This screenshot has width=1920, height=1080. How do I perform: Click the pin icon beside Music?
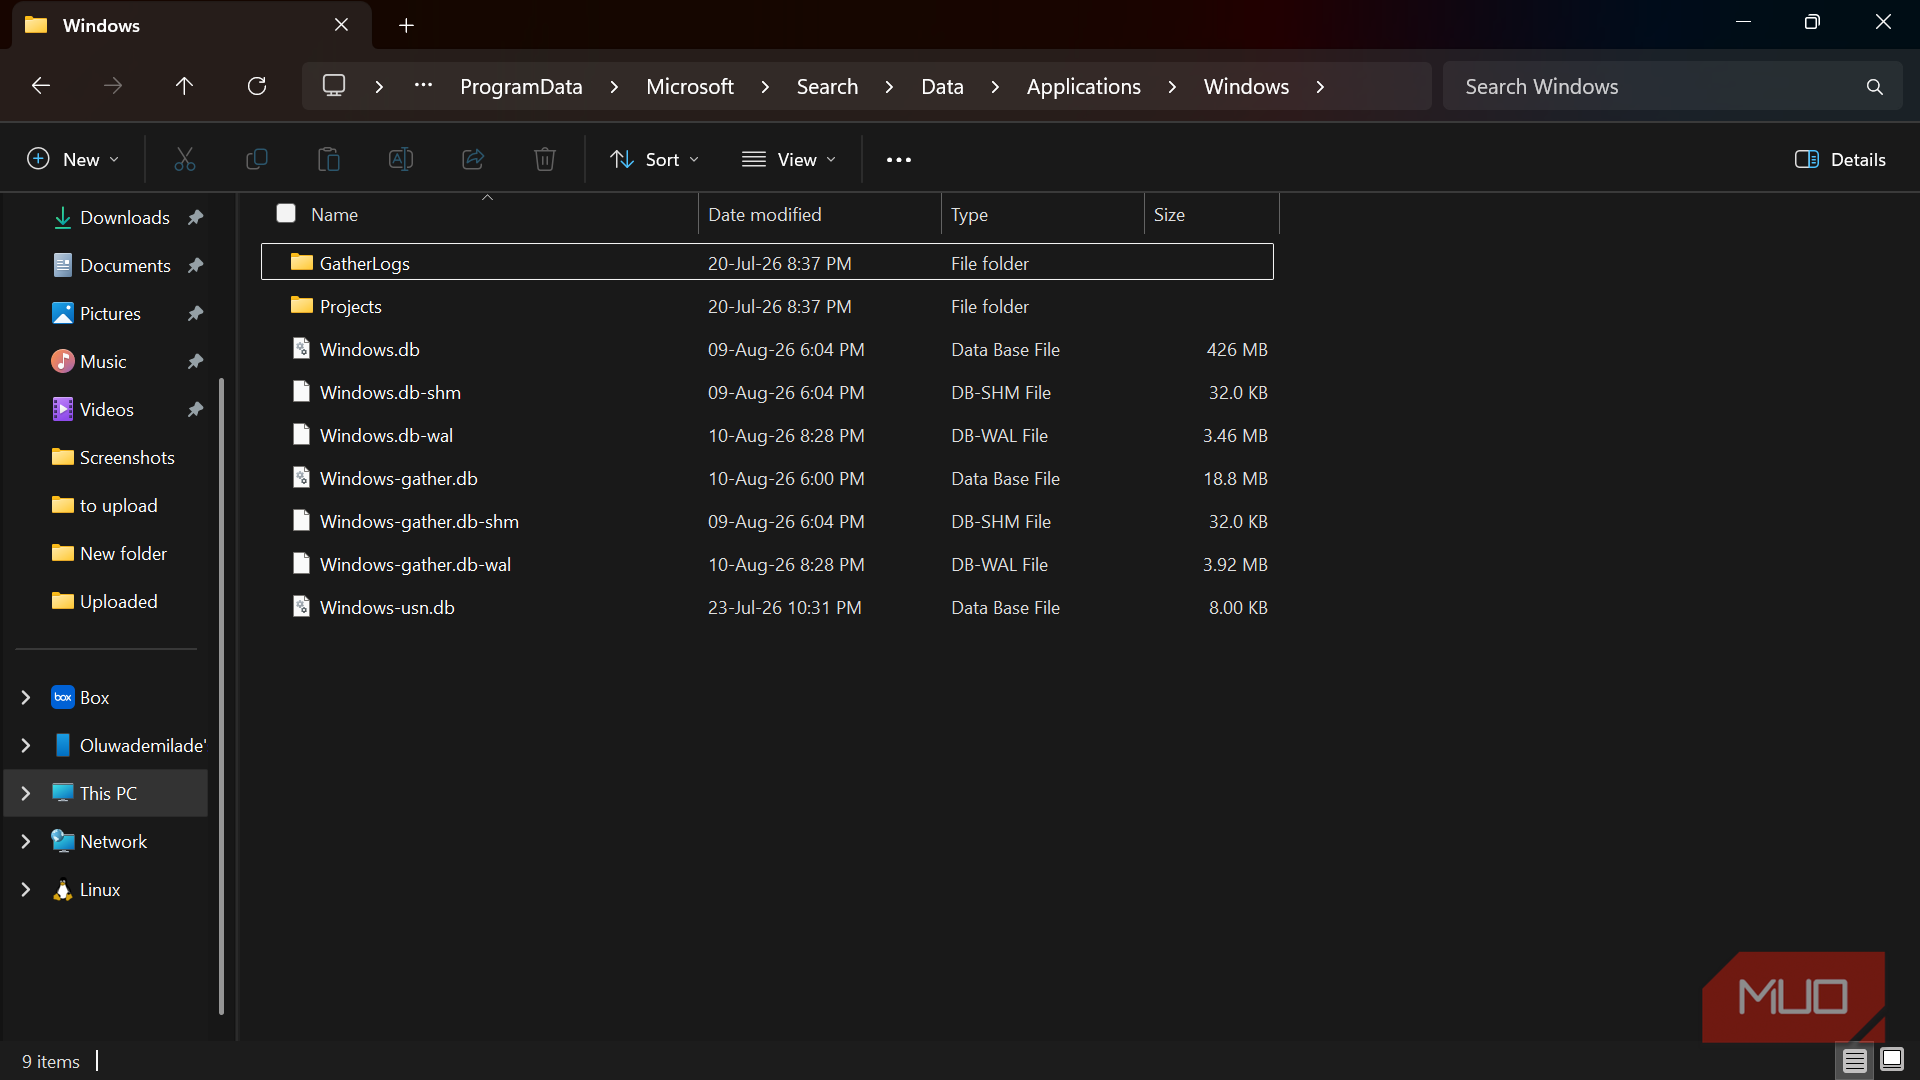point(196,361)
